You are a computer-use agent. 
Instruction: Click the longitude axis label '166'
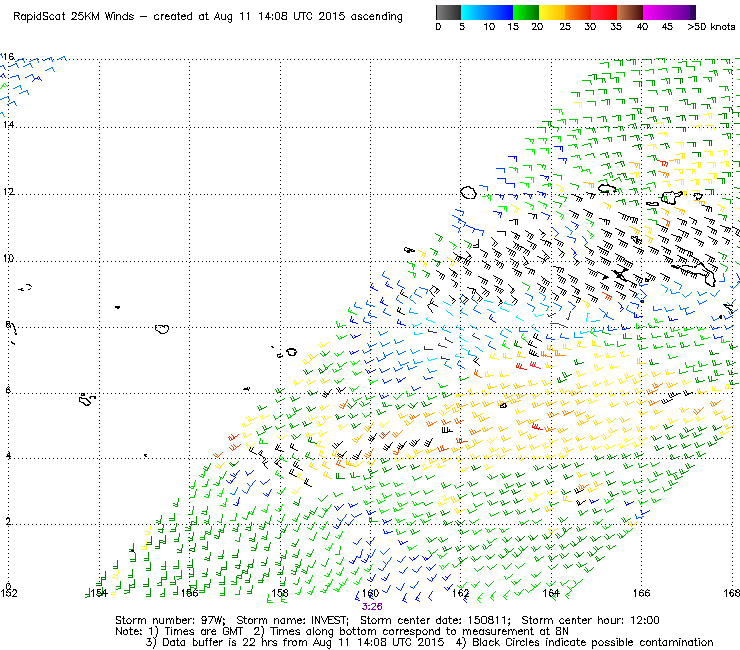pyautogui.click(x=641, y=593)
